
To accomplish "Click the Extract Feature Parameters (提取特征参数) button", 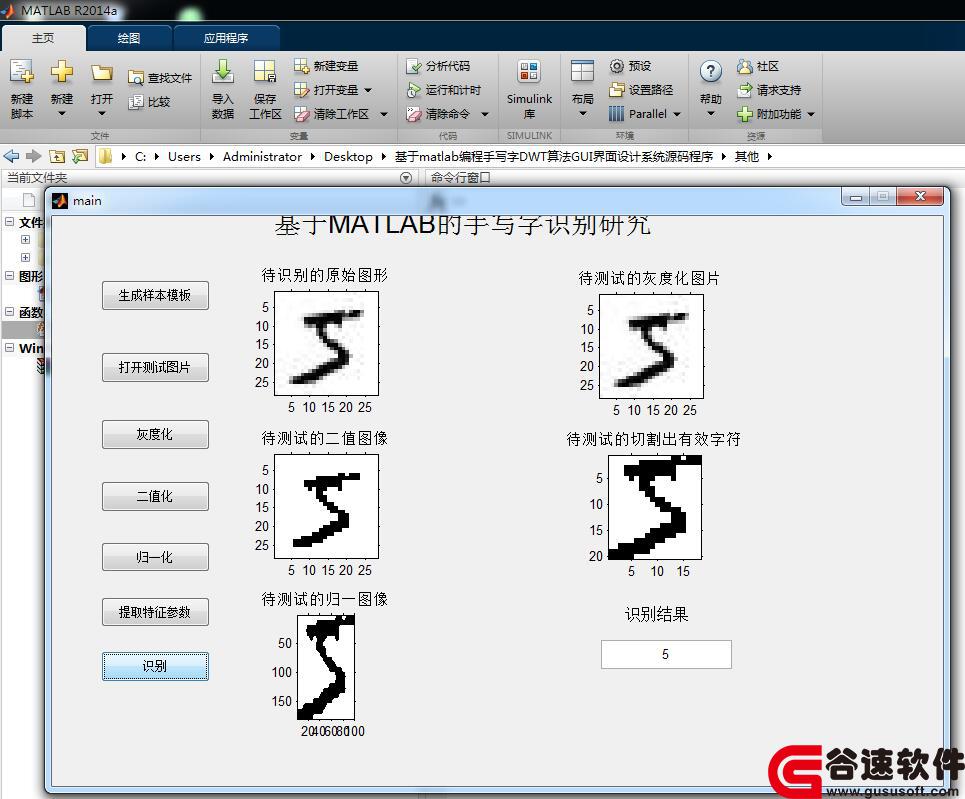I will (155, 612).
